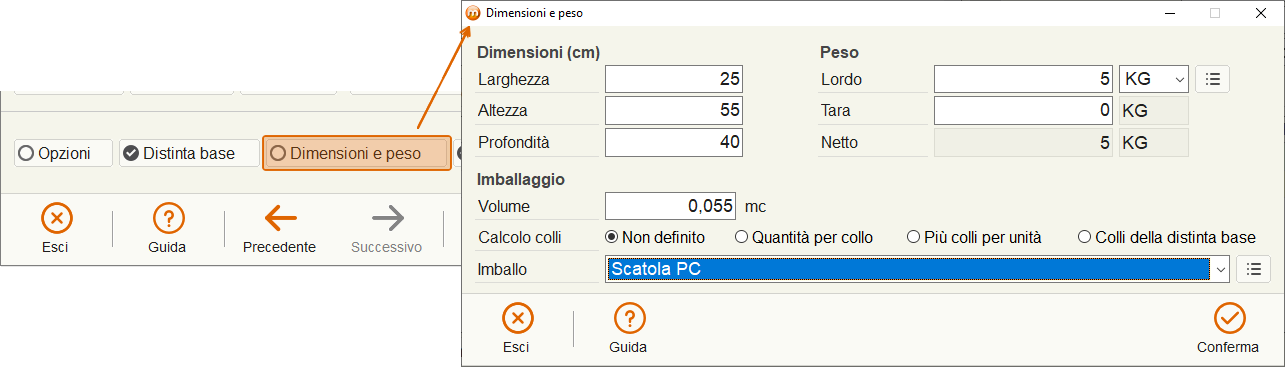This screenshot has width=1285, height=367.
Task: Select Quantità per collo option
Action: click(804, 237)
